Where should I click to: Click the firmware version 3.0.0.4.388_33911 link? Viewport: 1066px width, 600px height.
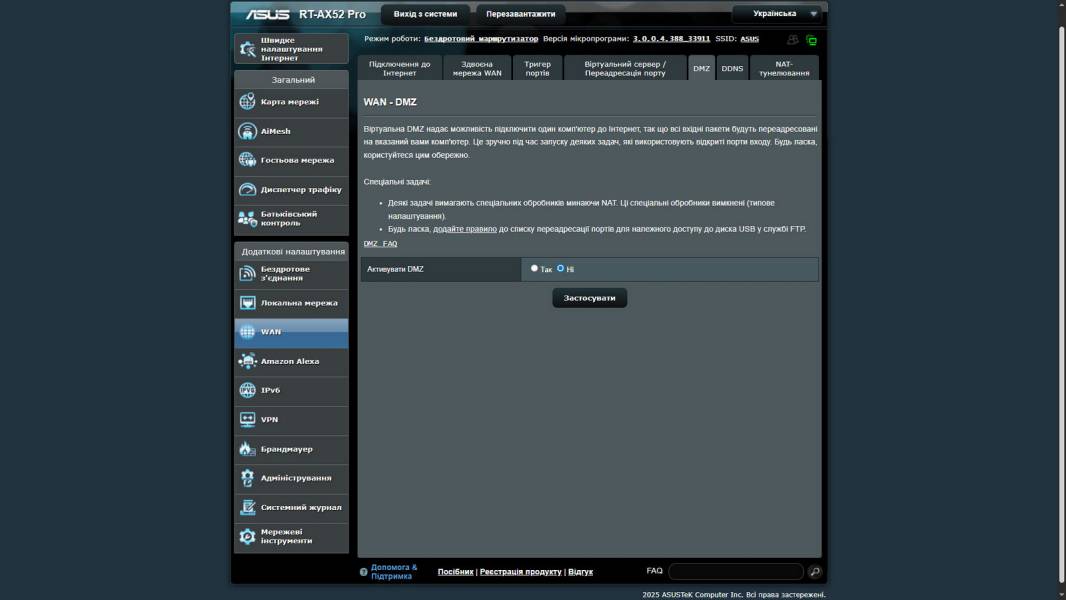pos(671,39)
